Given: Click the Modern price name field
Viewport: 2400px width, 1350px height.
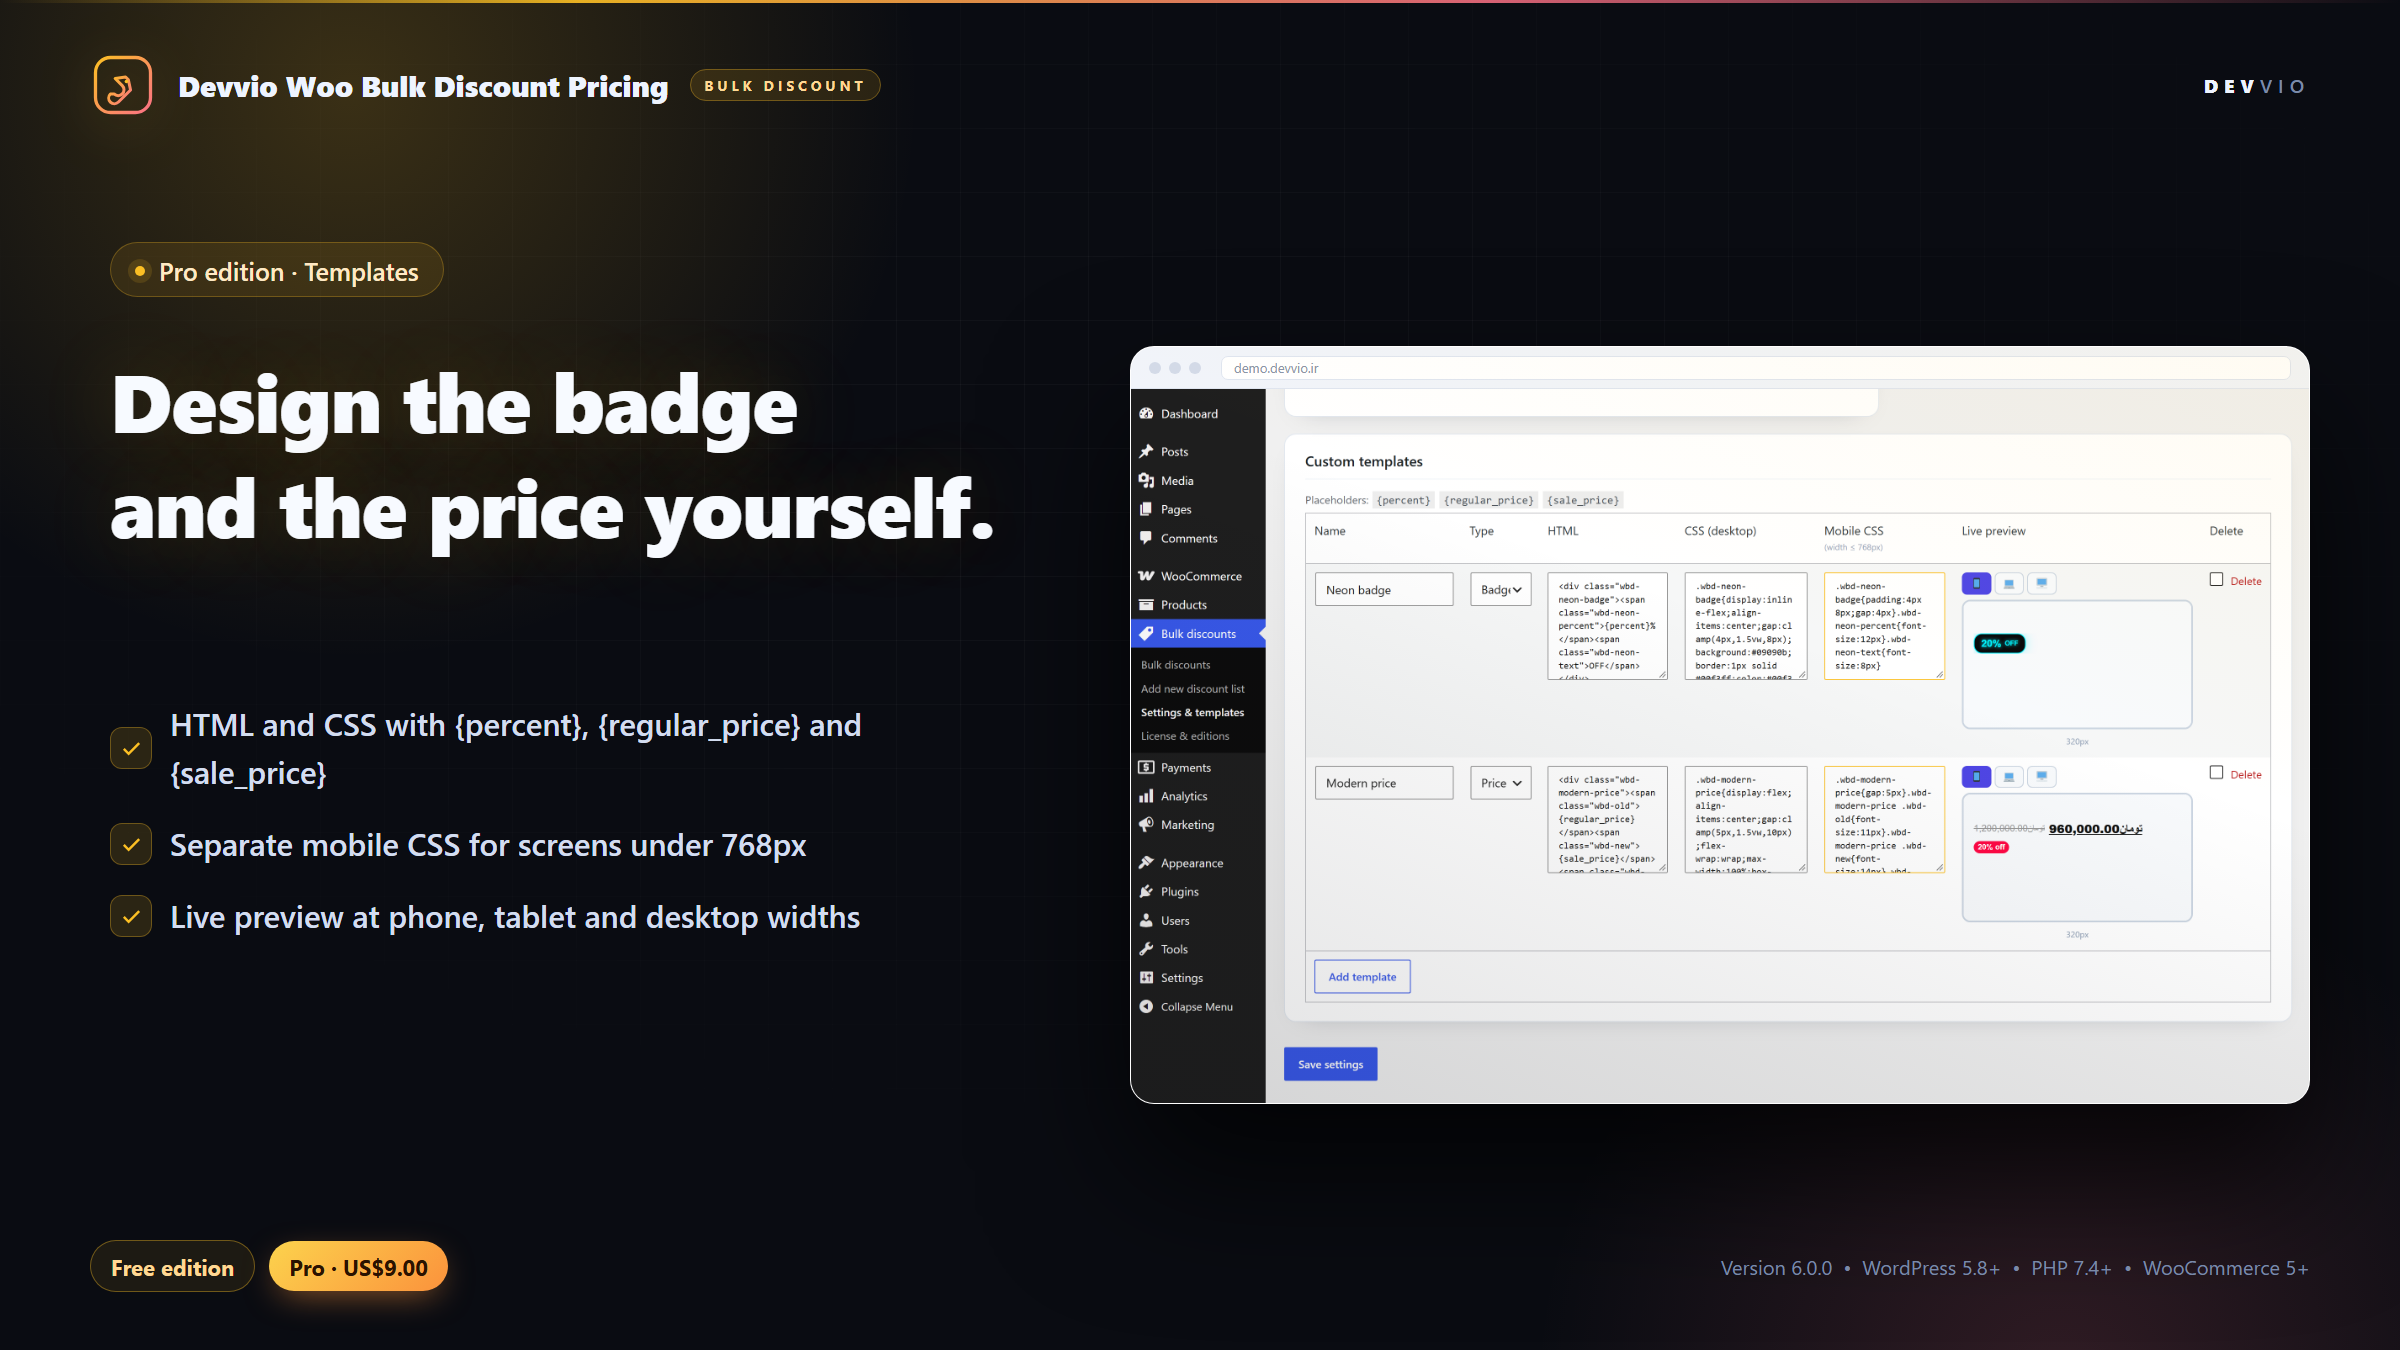Looking at the screenshot, I should [x=1384, y=783].
